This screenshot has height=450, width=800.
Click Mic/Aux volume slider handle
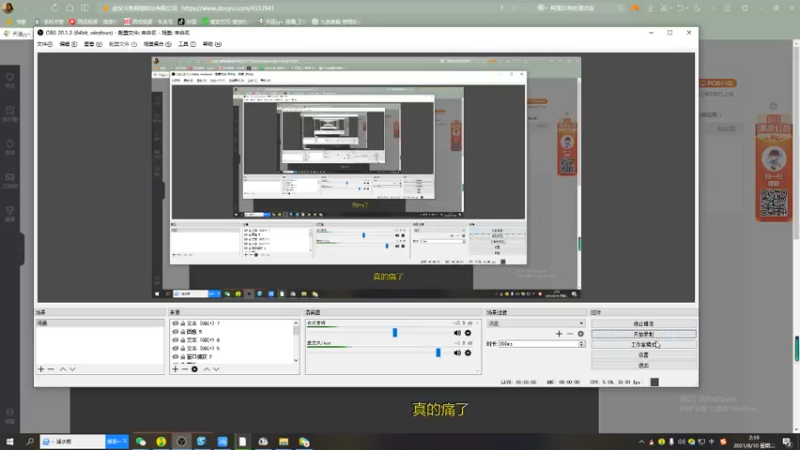pyautogui.click(x=438, y=353)
